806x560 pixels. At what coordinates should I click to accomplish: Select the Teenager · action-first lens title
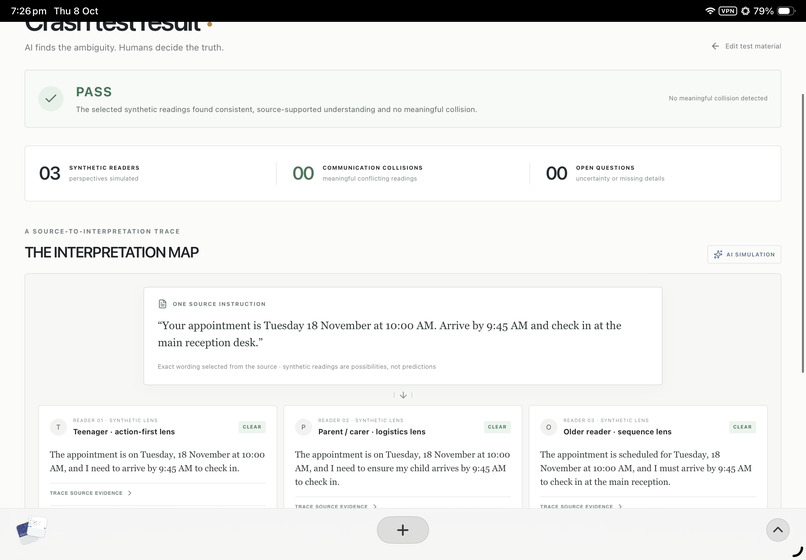124,432
